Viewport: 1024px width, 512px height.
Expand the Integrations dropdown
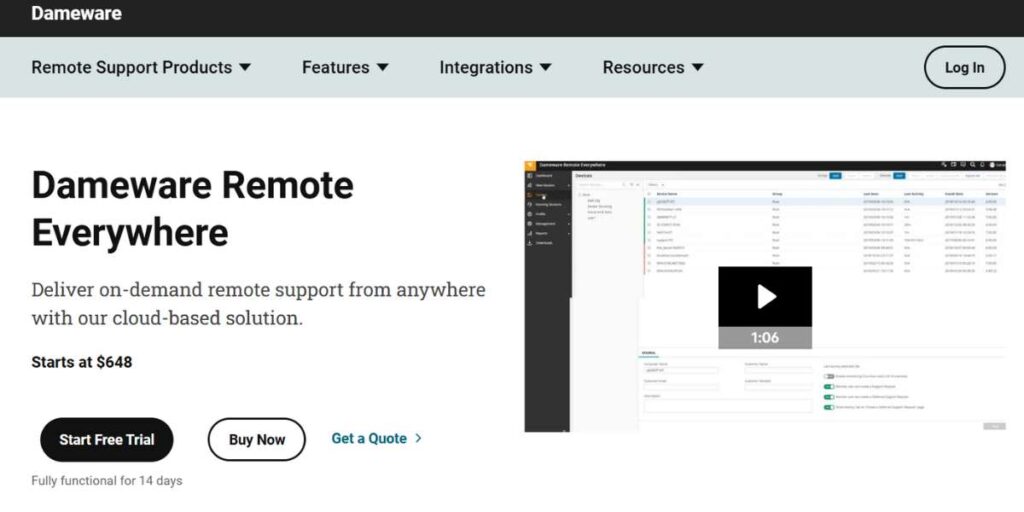[x=495, y=67]
